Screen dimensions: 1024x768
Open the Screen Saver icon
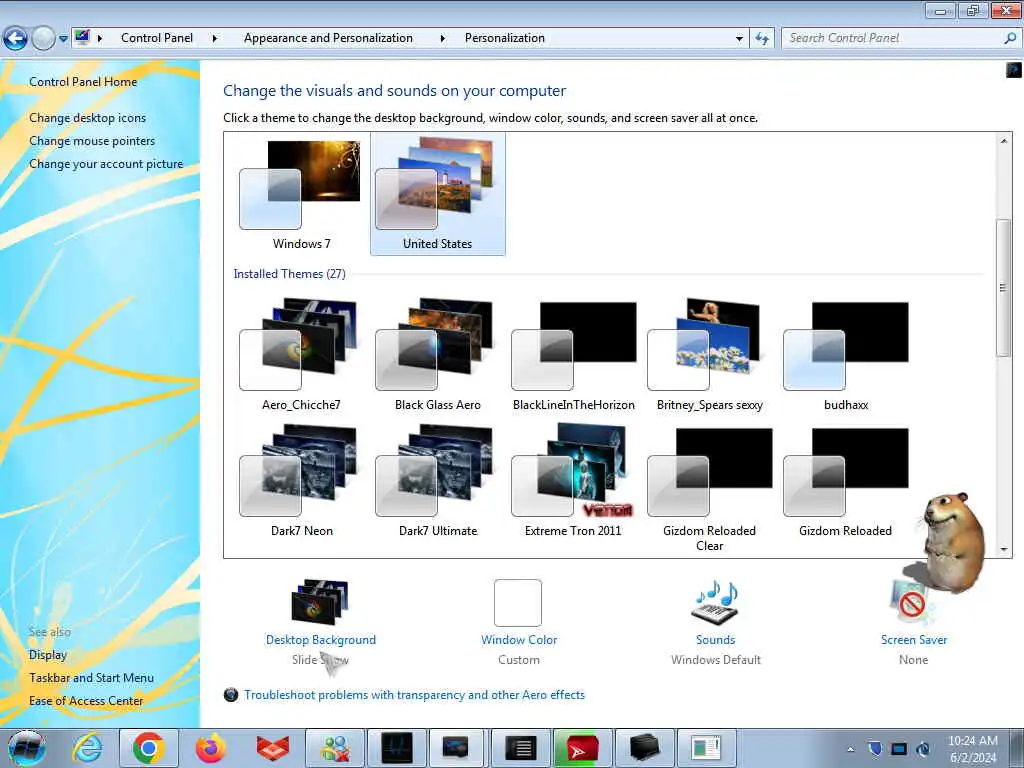pyautogui.click(x=912, y=602)
